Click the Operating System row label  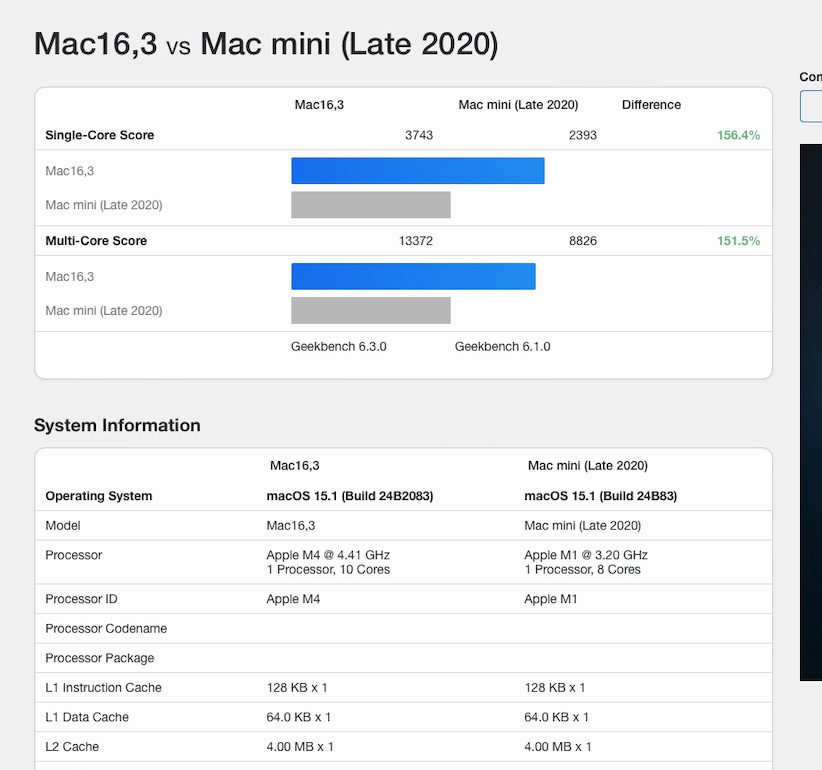tap(99, 496)
